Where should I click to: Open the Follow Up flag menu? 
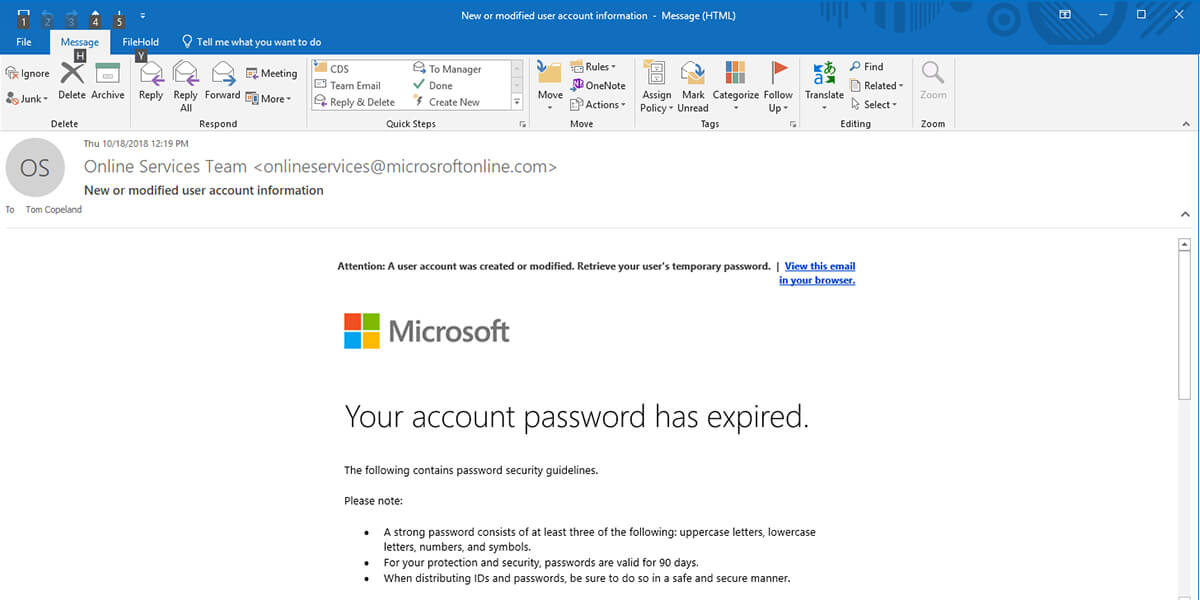coord(778,86)
